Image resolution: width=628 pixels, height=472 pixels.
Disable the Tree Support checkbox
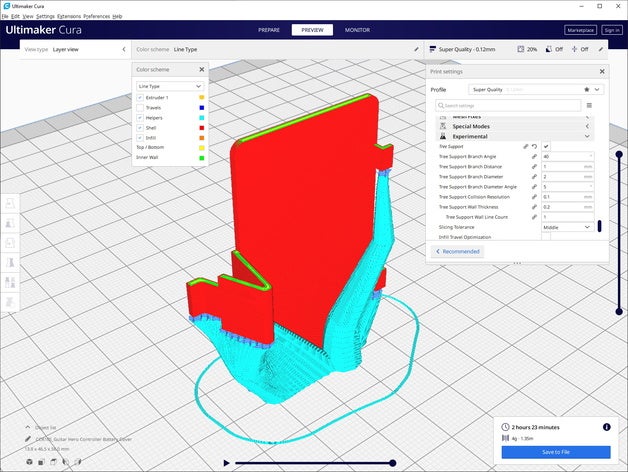click(x=546, y=146)
